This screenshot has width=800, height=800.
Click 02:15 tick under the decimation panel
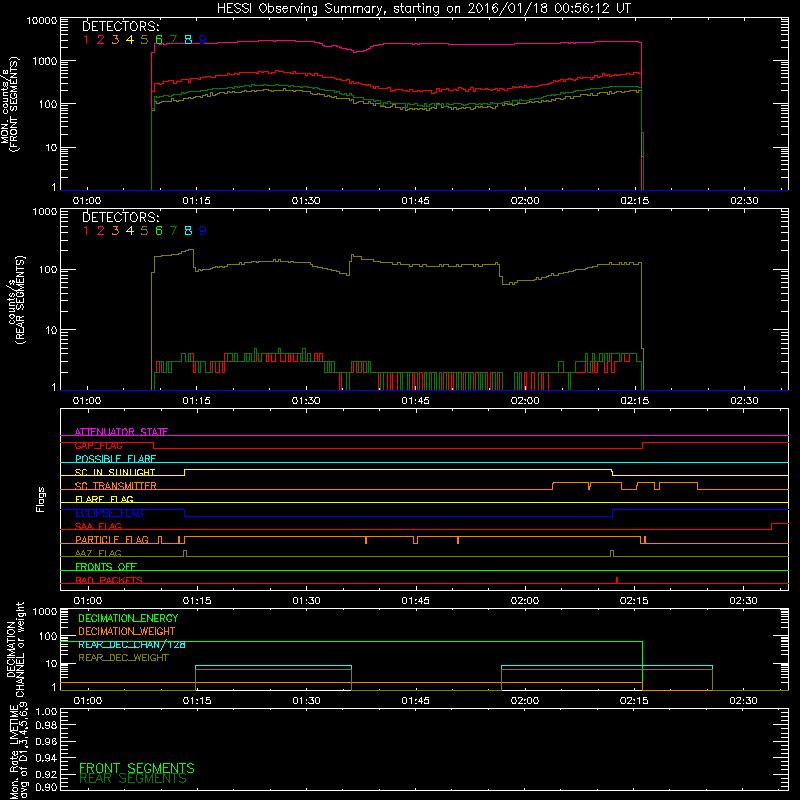(634, 701)
